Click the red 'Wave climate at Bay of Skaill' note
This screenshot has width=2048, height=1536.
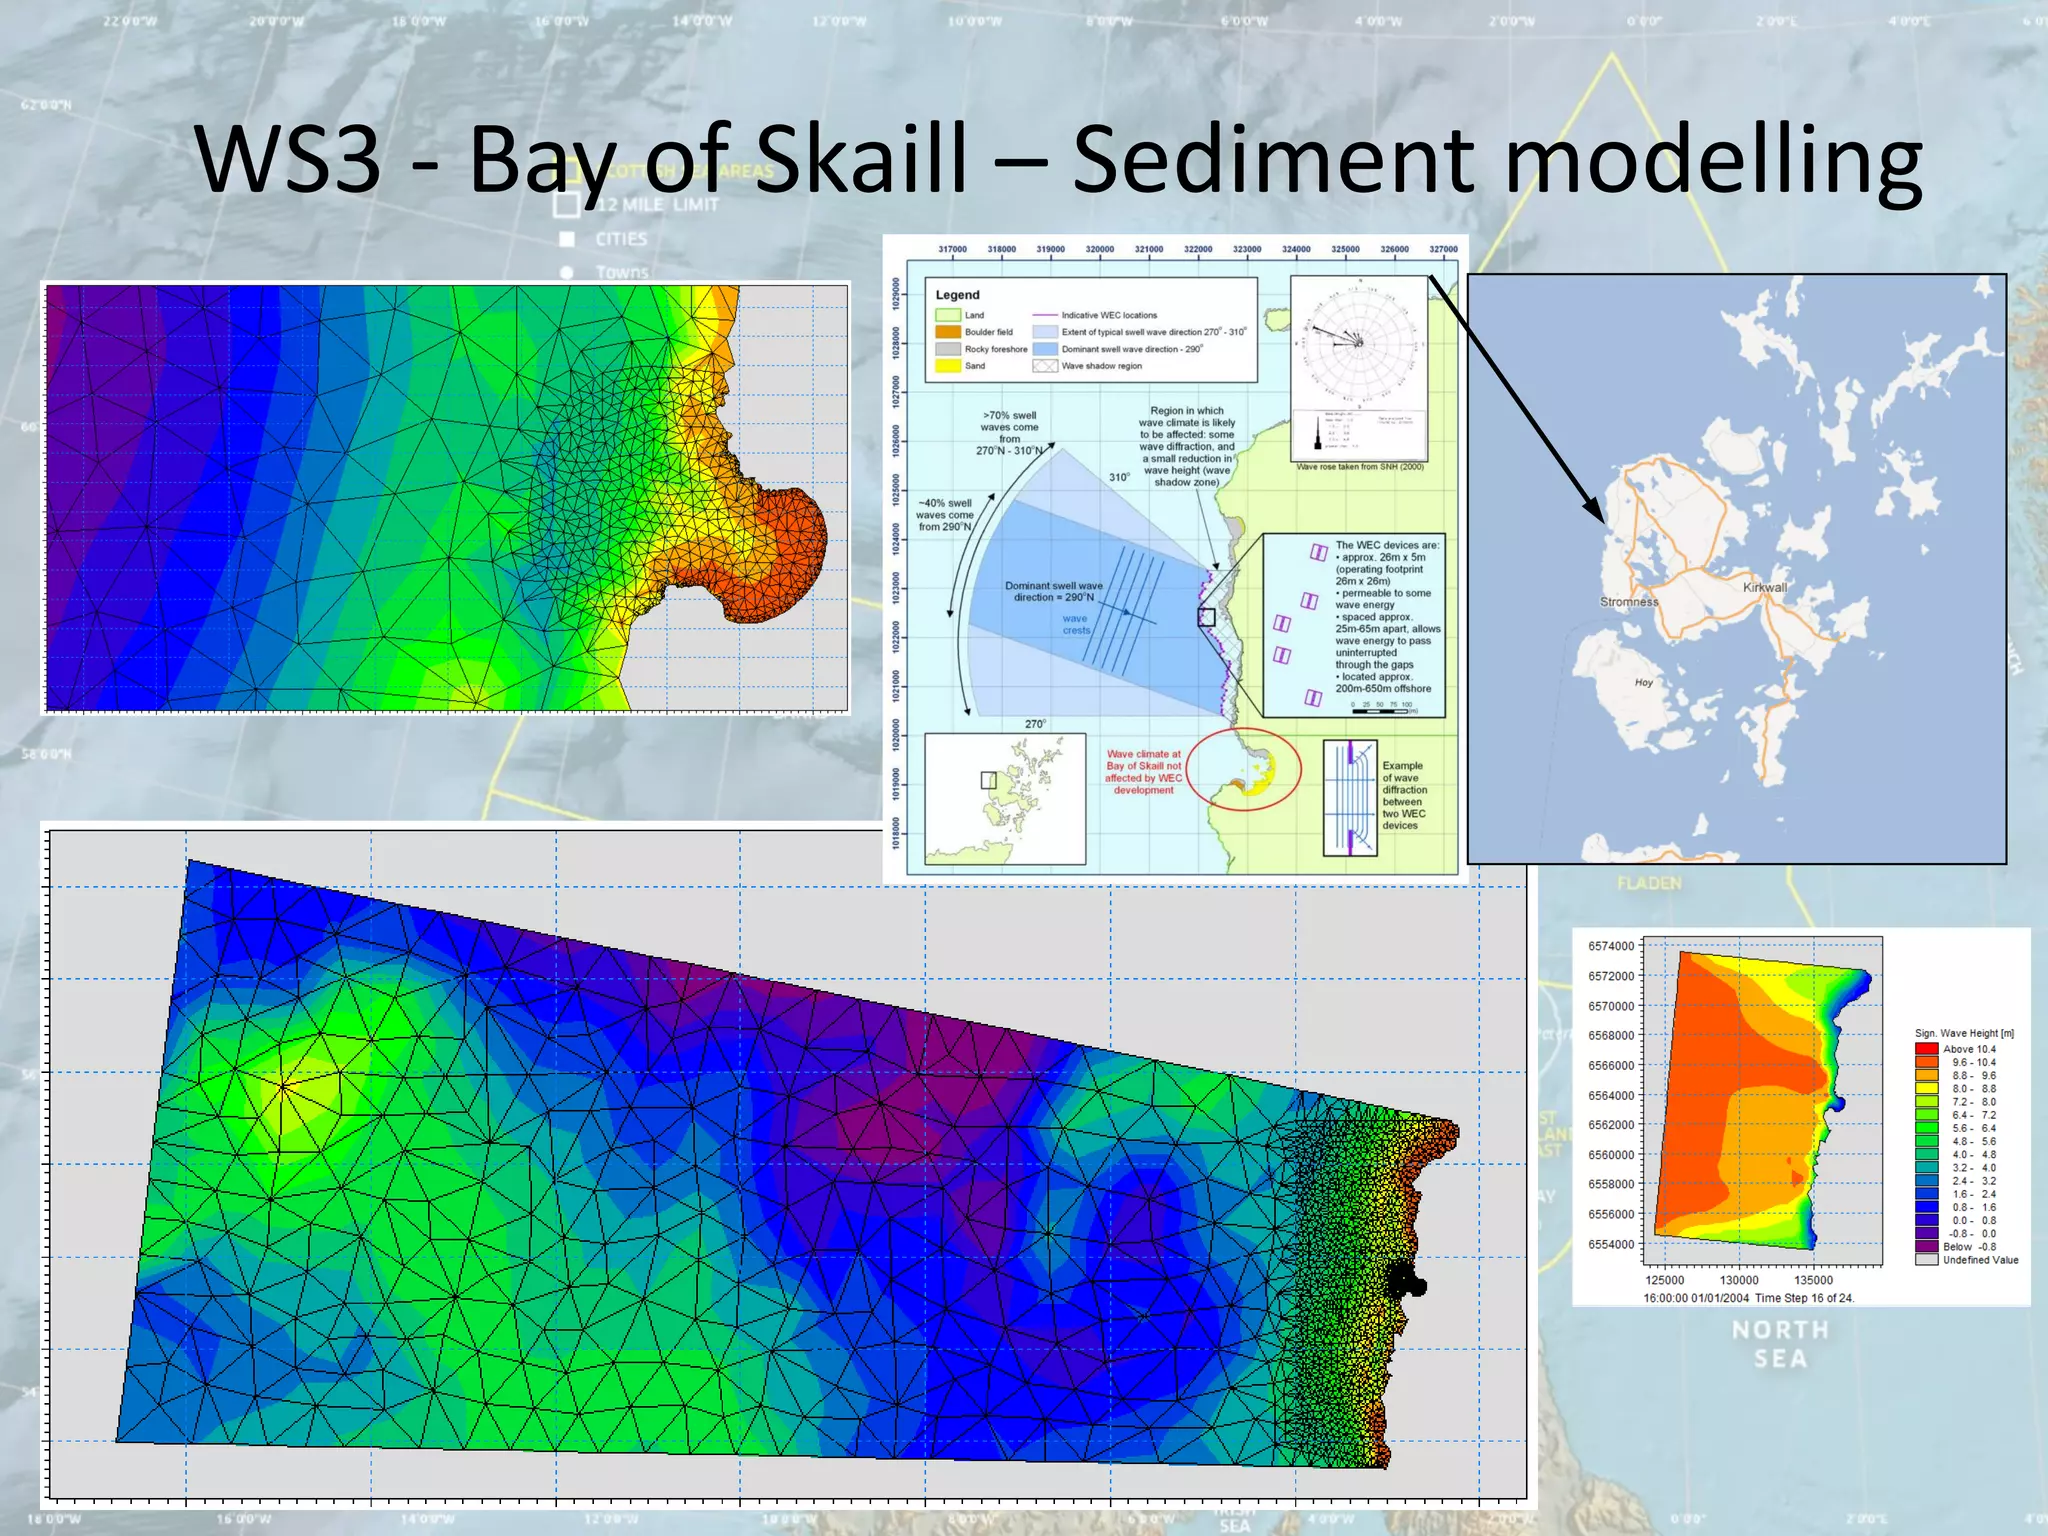pyautogui.click(x=1144, y=772)
